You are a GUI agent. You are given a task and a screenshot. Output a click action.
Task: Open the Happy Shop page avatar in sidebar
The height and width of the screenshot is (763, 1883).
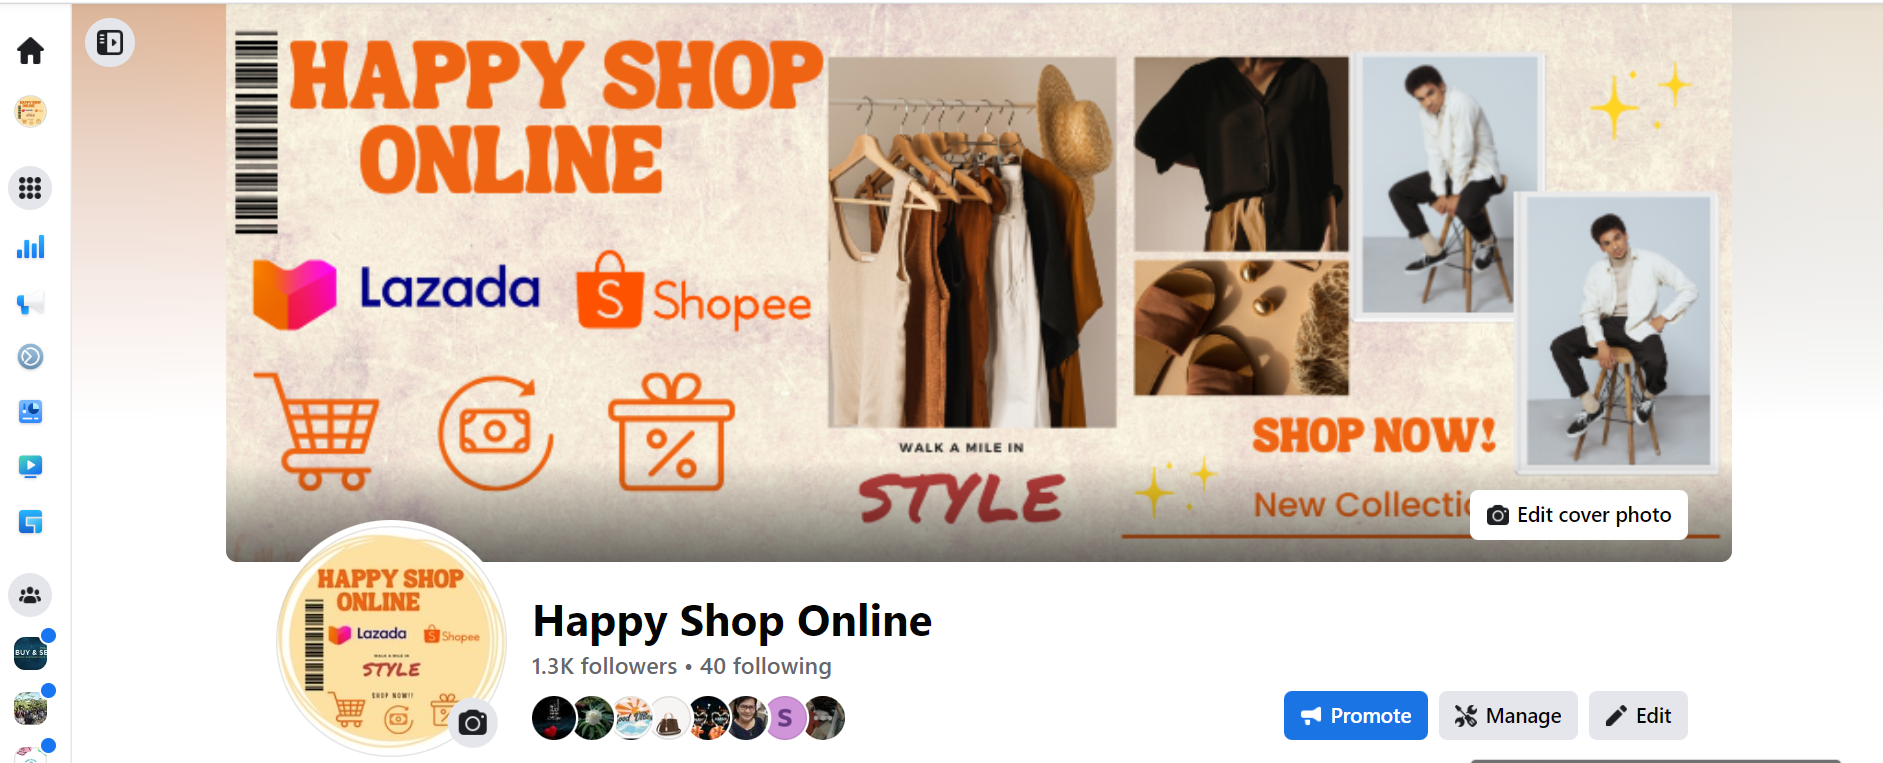point(30,111)
